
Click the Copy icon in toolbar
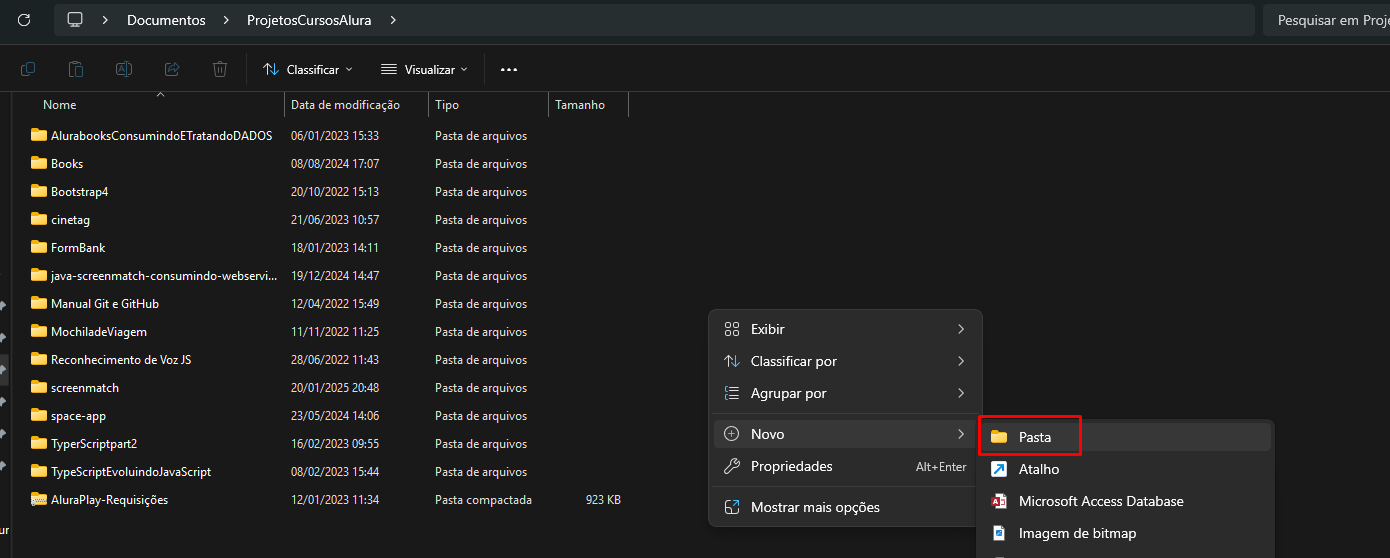[28, 69]
